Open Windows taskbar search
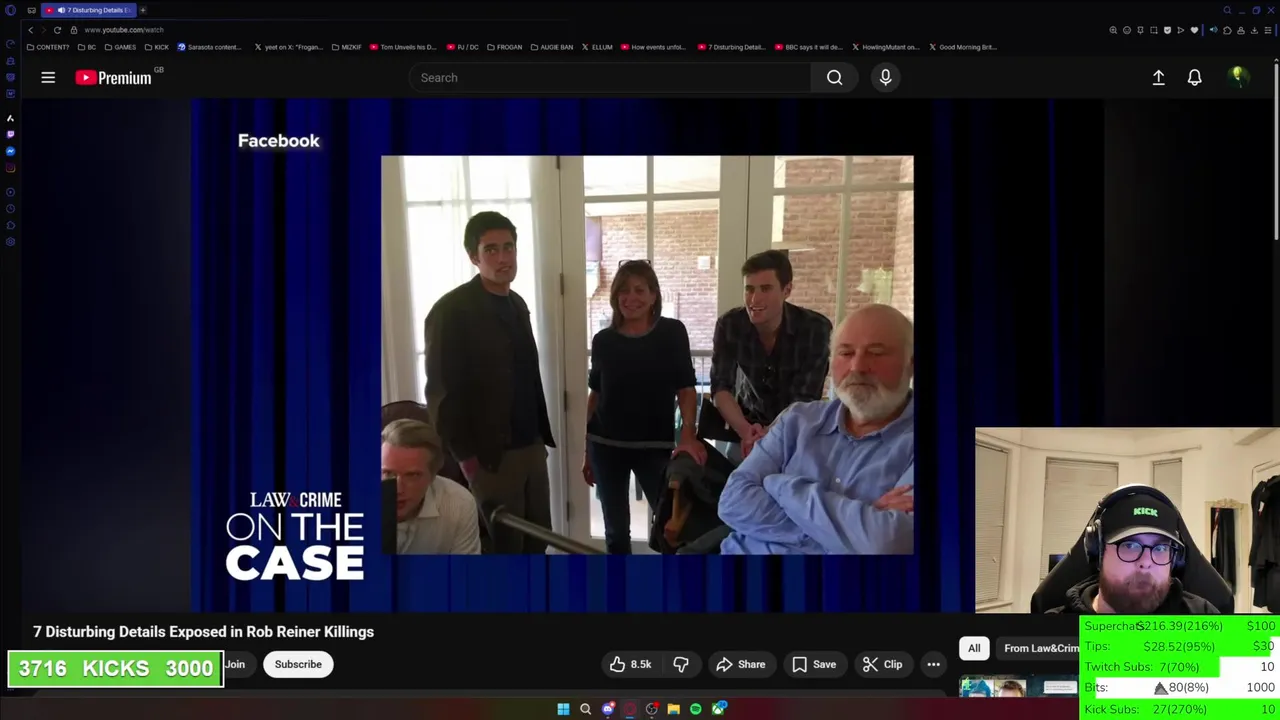This screenshot has height=720, width=1280. point(585,709)
